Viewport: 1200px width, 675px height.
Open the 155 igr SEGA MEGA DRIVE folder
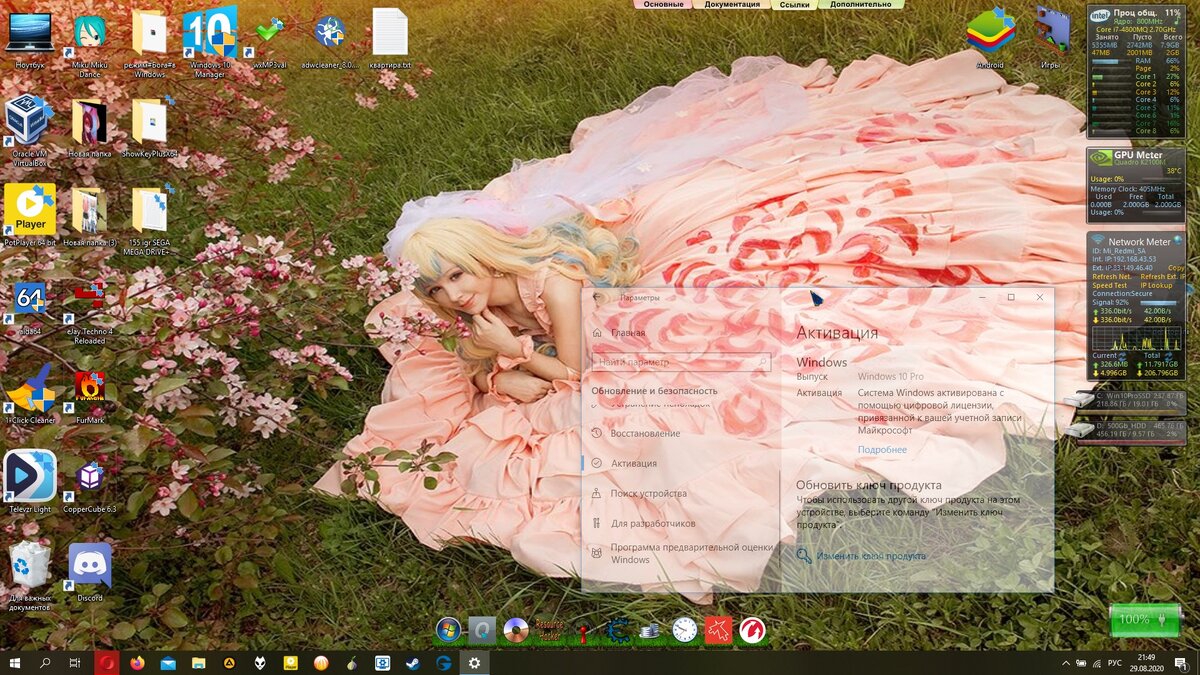click(x=150, y=220)
